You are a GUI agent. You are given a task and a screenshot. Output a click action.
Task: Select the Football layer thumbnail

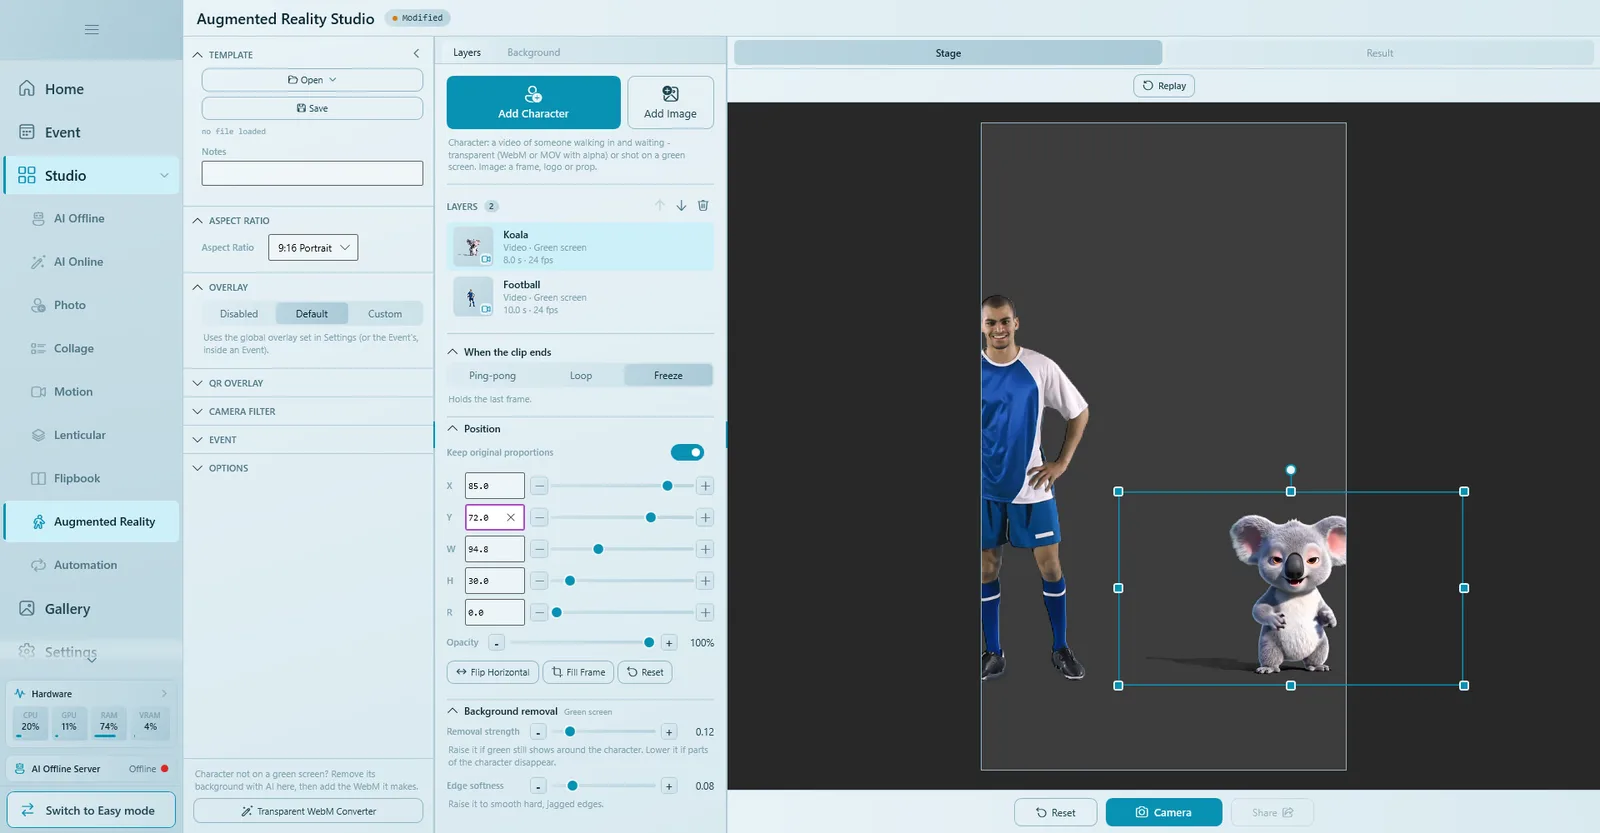pos(473,297)
